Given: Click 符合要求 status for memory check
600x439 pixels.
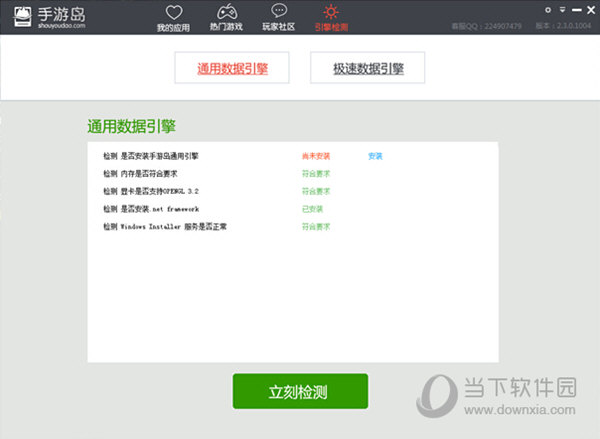Looking at the screenshot, I should (316, 174).
